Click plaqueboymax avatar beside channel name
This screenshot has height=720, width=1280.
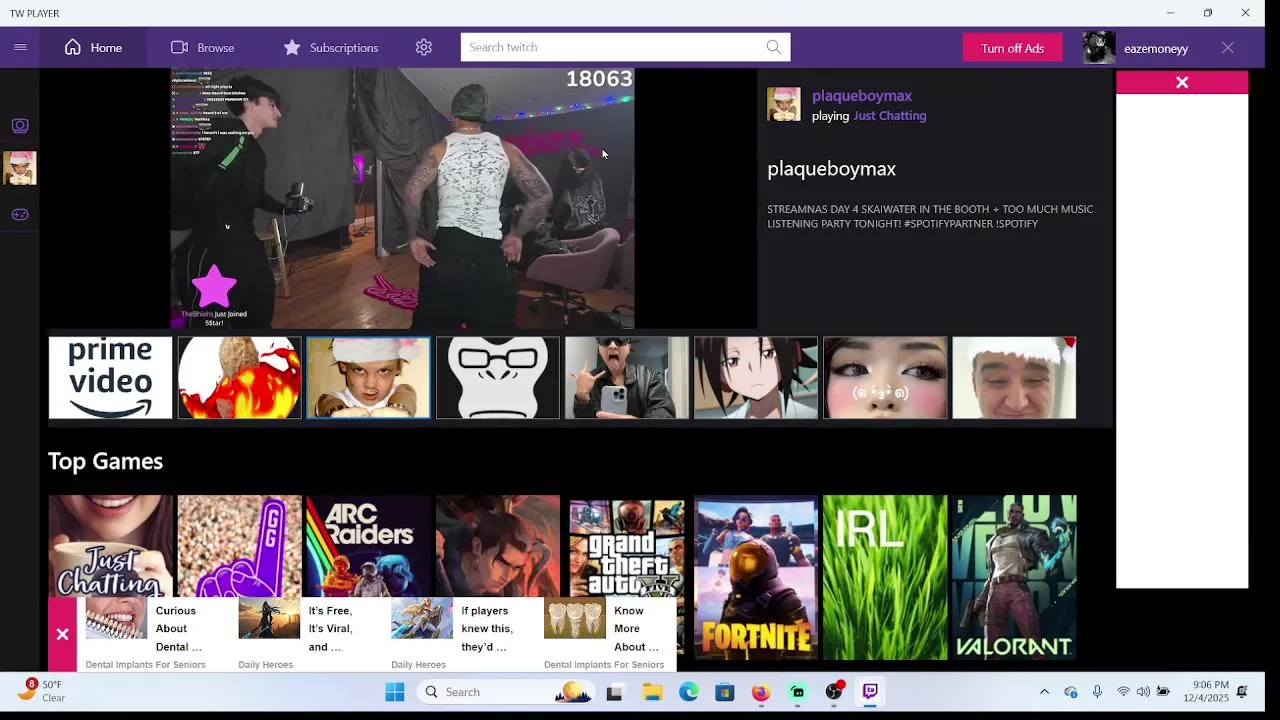pos(784,104)
